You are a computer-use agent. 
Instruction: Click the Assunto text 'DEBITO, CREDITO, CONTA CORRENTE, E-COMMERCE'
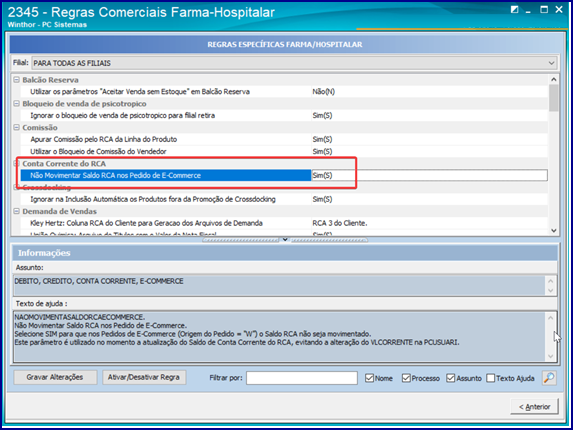tap(99, 281)
